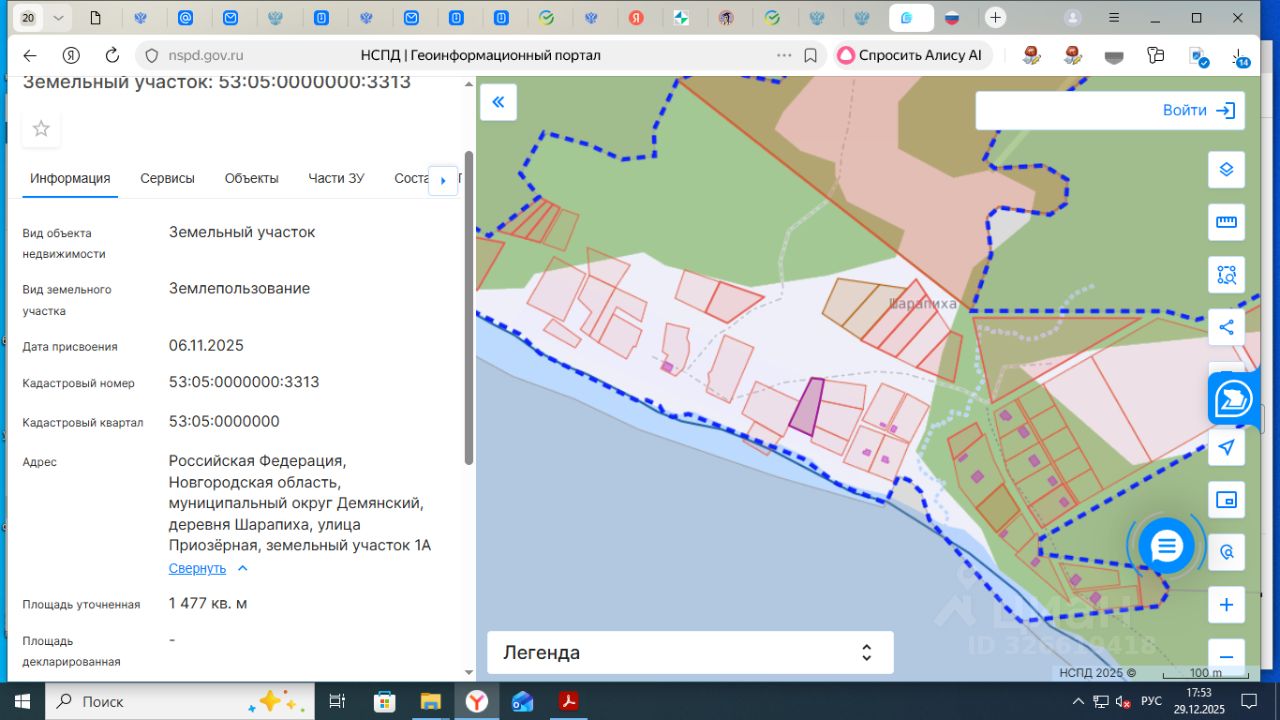
Task: Launch Yandex Browser from the taskbar
Action: point(476,701)
